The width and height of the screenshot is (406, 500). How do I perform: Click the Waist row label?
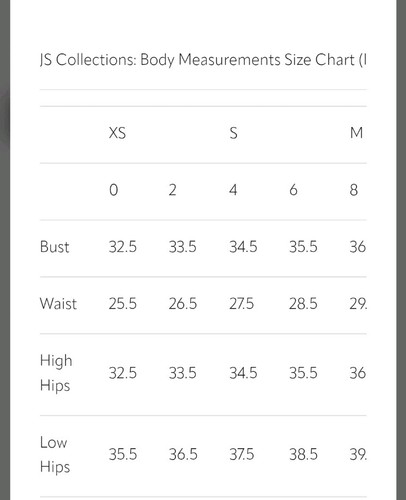58,304
